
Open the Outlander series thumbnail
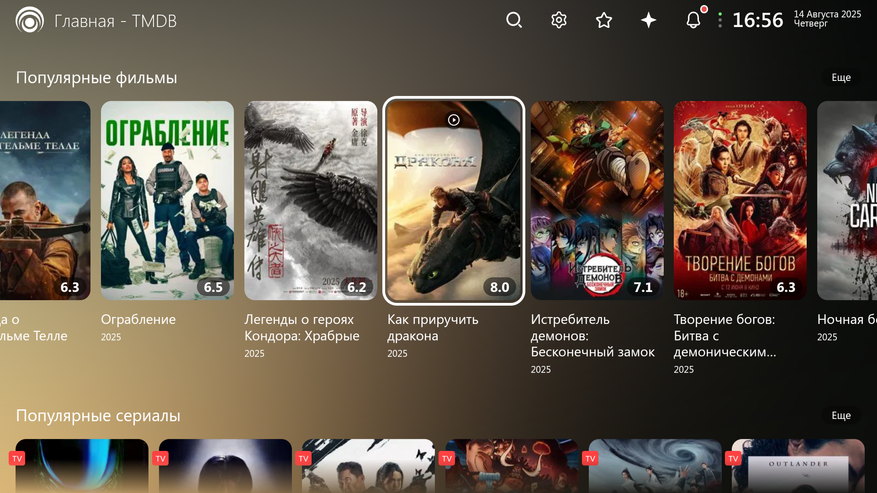[798, 466]
